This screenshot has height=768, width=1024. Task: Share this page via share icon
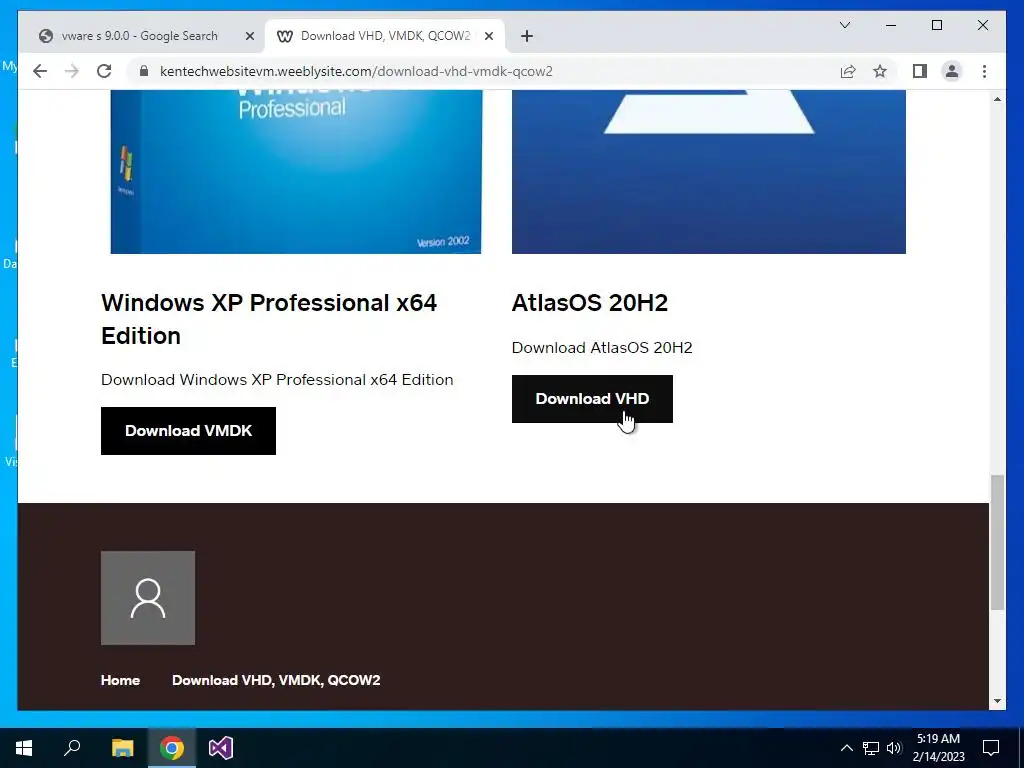coord(848,71)
